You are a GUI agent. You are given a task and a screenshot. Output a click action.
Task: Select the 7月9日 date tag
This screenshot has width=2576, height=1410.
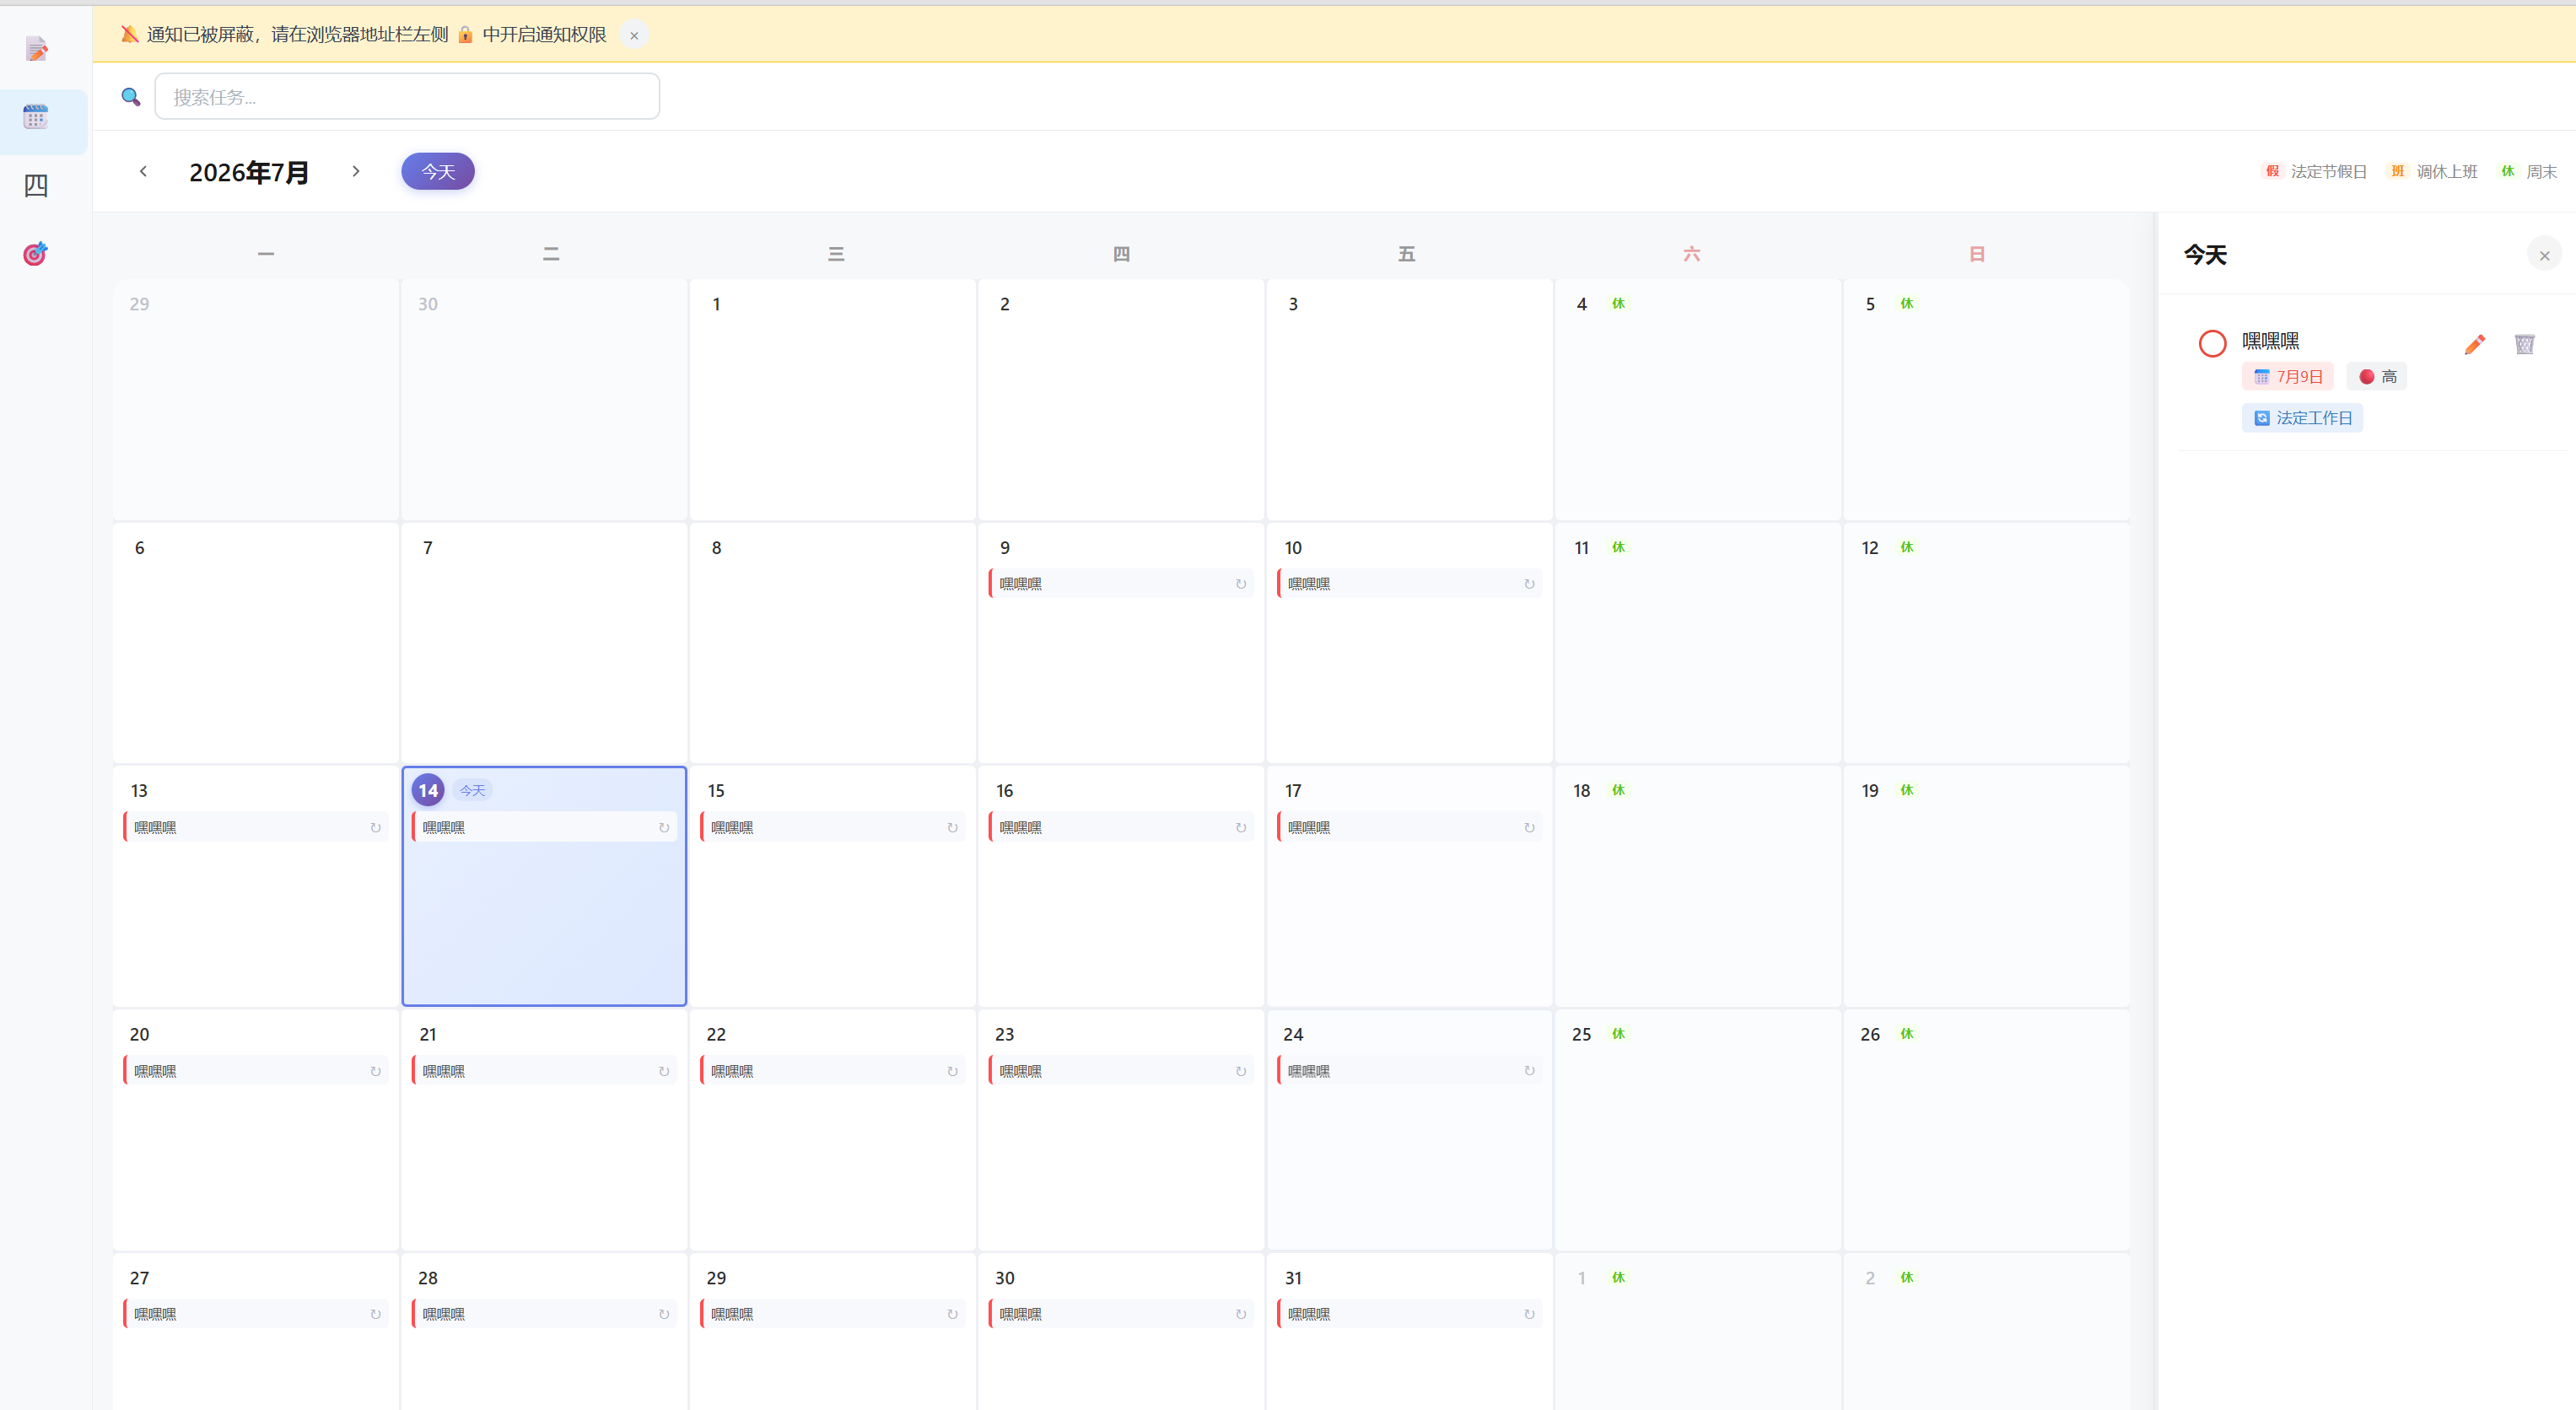[x=2287, y=377]
